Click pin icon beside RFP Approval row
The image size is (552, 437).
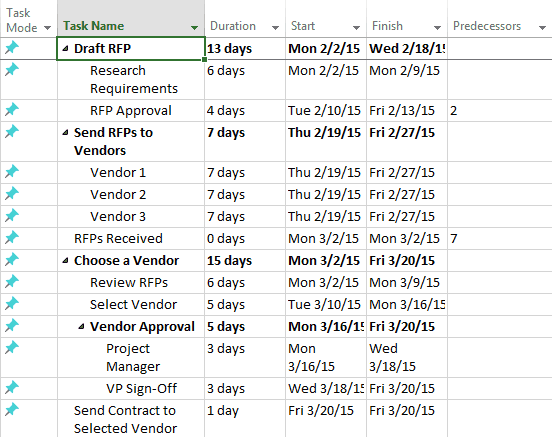pyautogui.click(x=12, y=109)
